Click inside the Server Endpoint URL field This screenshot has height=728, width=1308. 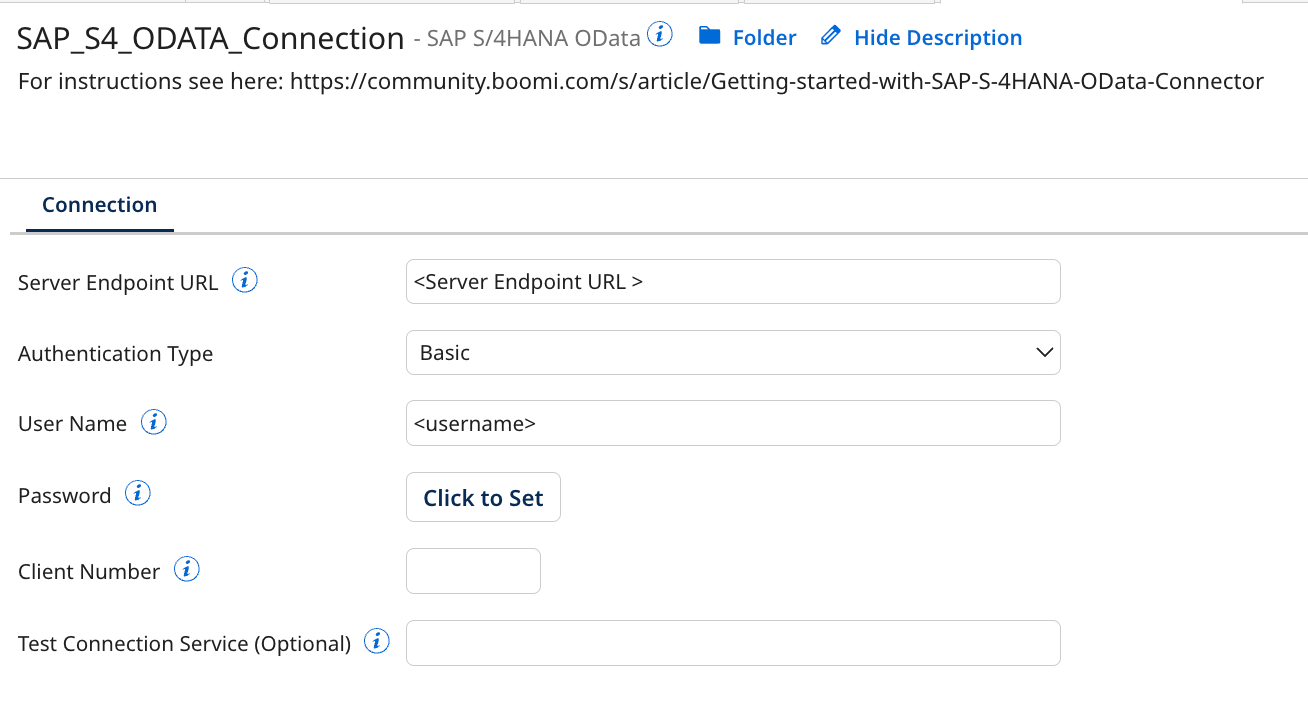coord(733,281)
